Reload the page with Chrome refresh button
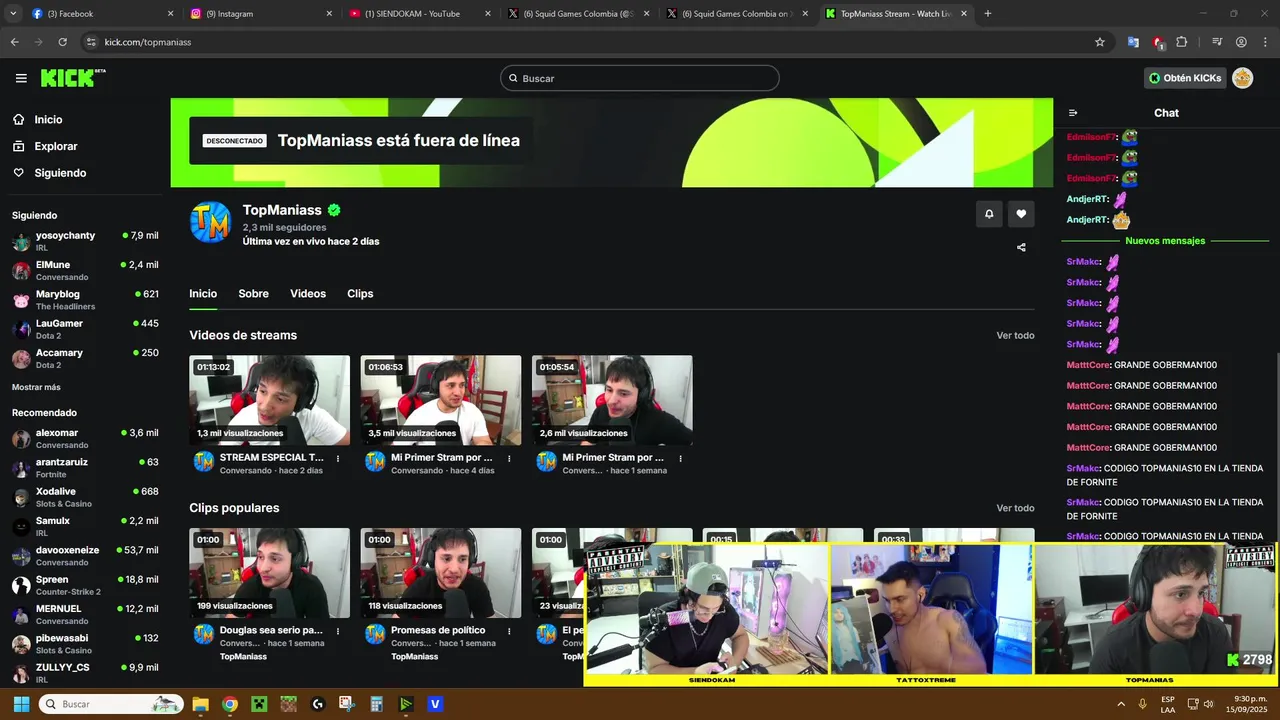 62,42
